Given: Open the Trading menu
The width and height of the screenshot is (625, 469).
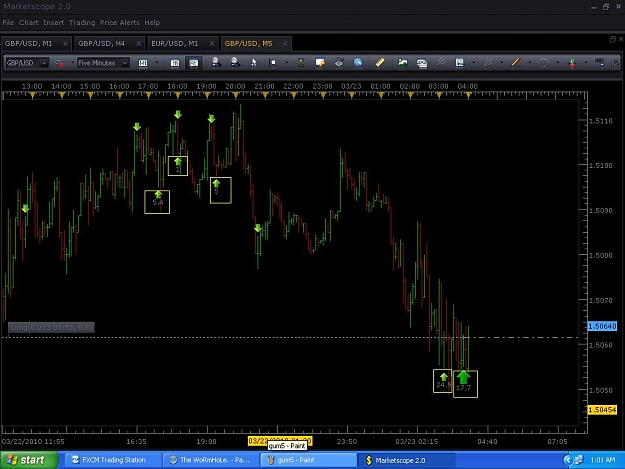Looking at the screenshot, I should tap(82, 23).
